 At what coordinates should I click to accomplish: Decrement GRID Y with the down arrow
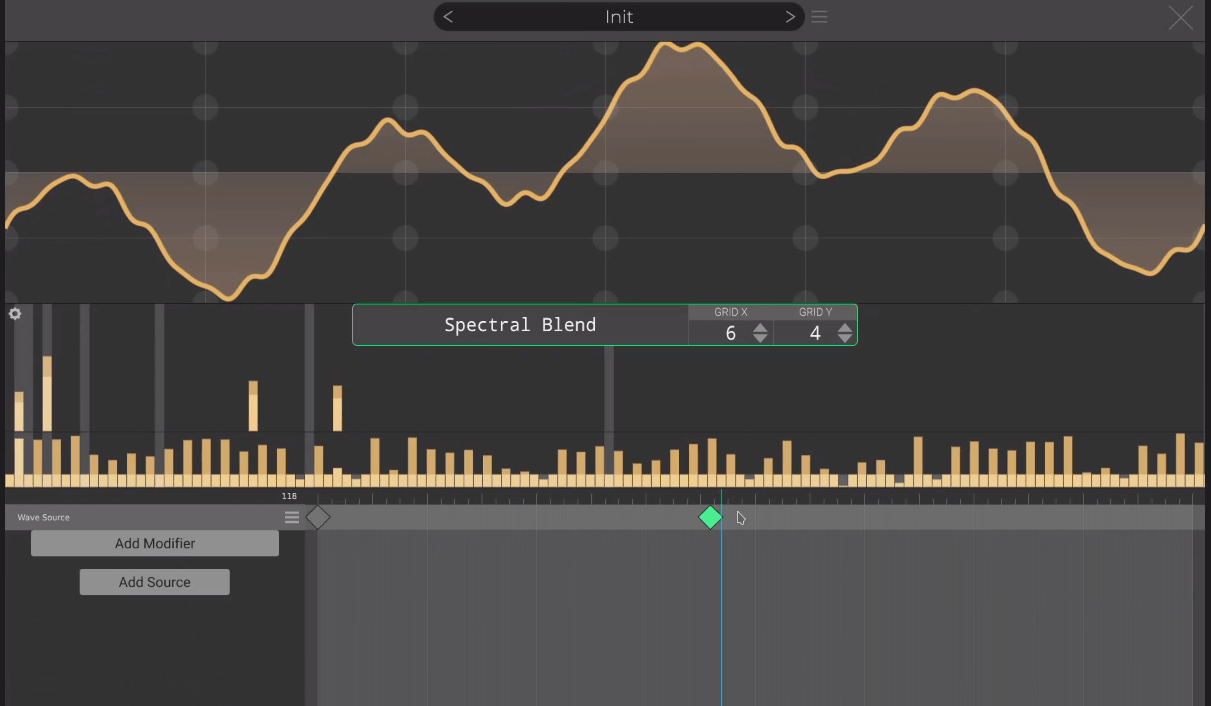point(845,339)
